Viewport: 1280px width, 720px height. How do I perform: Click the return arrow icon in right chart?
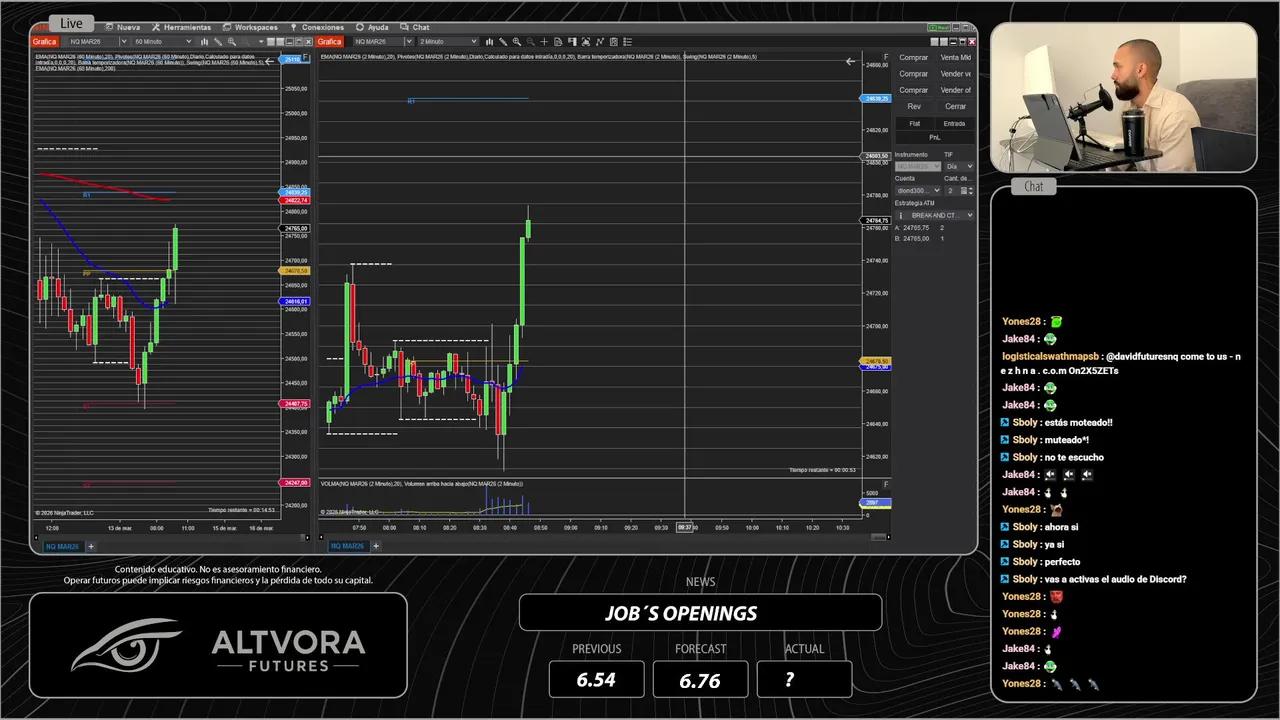pos(850,61)
